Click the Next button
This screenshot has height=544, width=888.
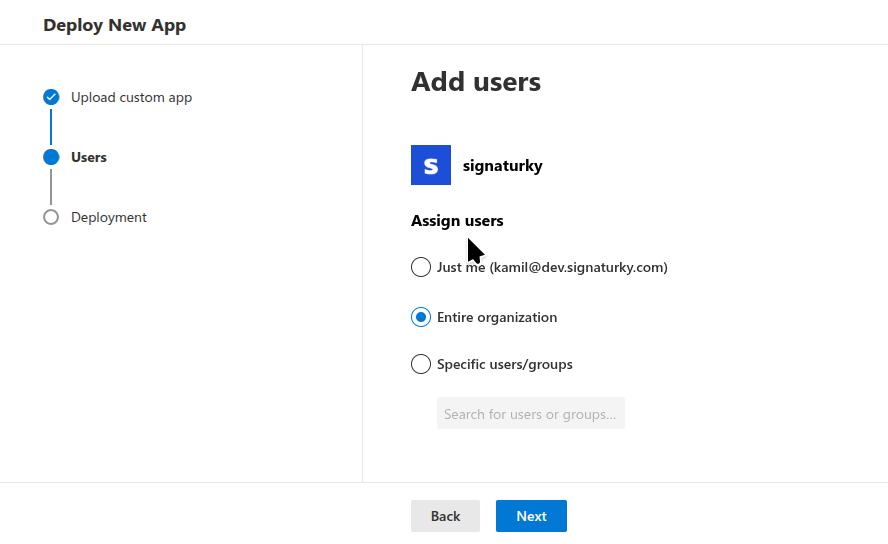[531, 516]
